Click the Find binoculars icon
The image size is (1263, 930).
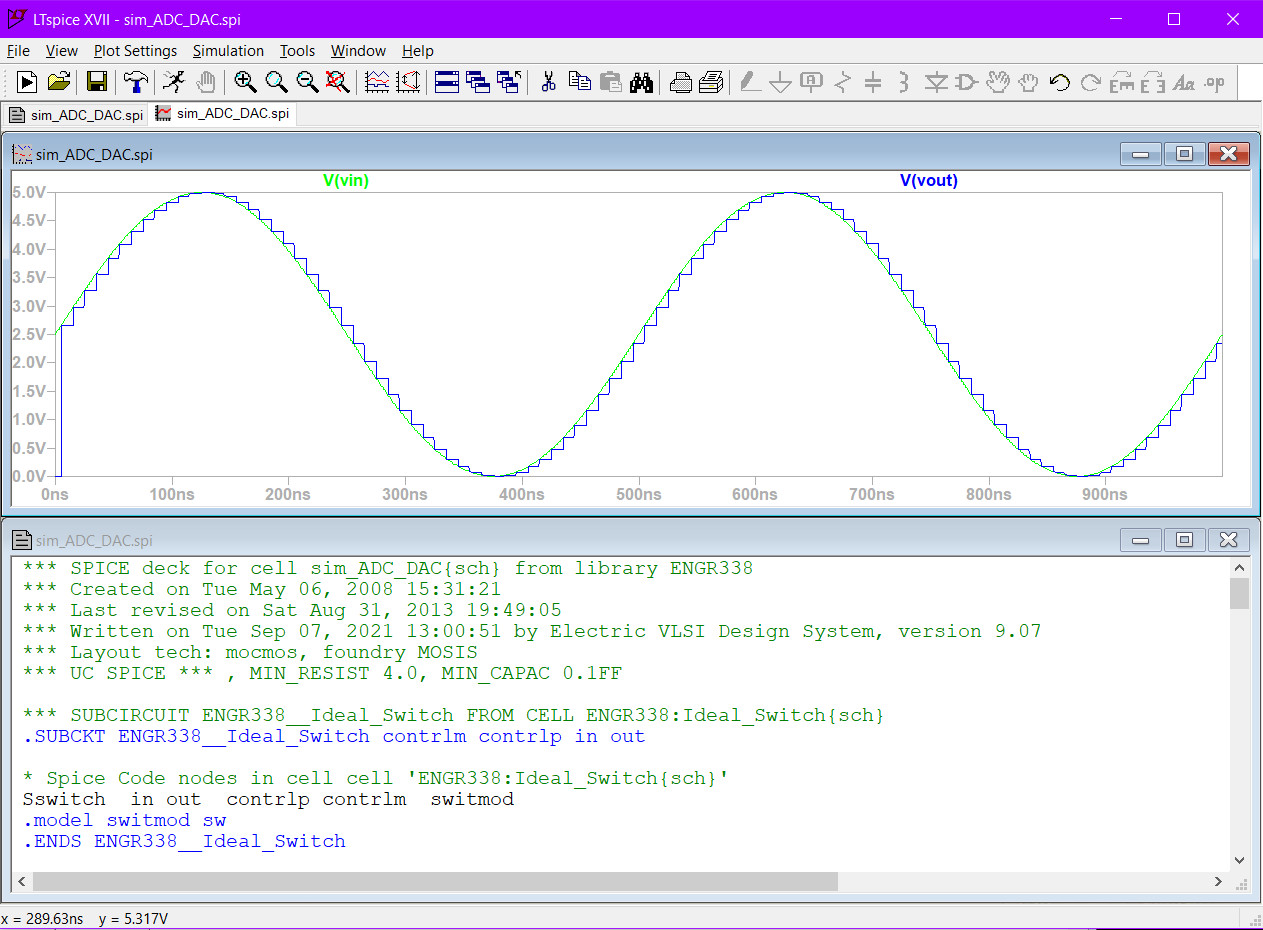(641, 83)
